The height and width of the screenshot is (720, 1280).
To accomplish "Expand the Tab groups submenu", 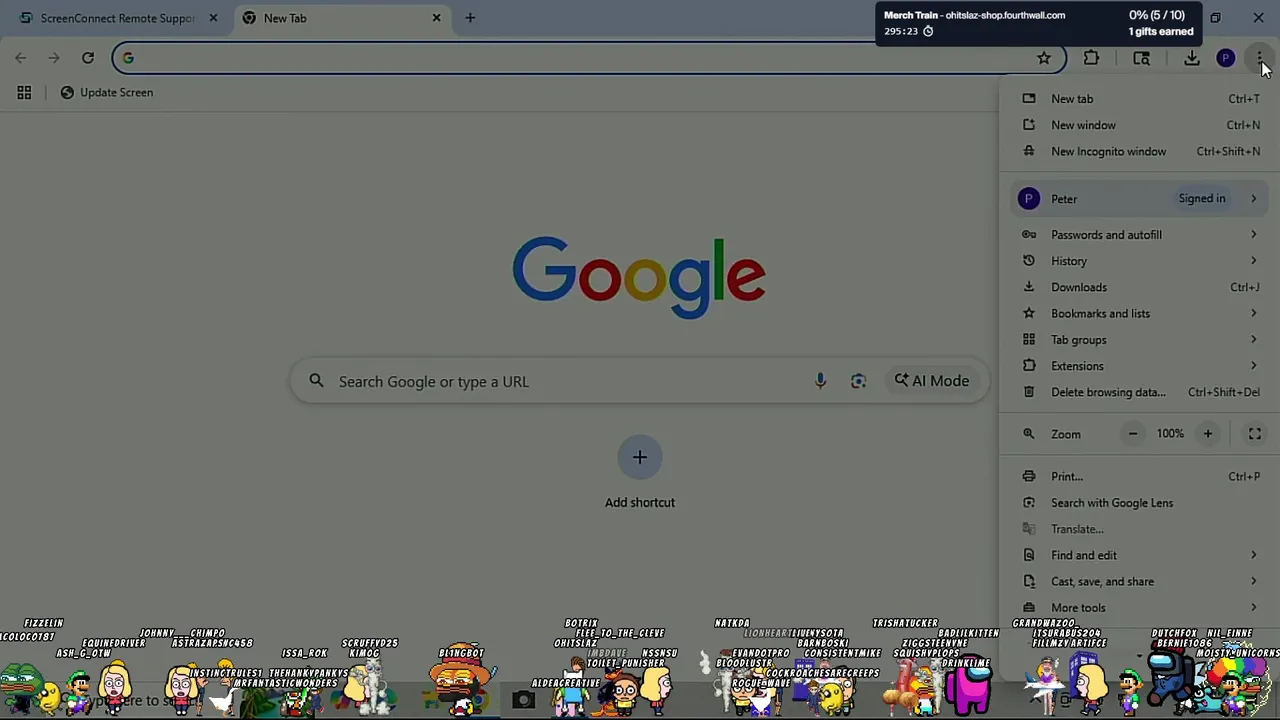I will 1139,340.
